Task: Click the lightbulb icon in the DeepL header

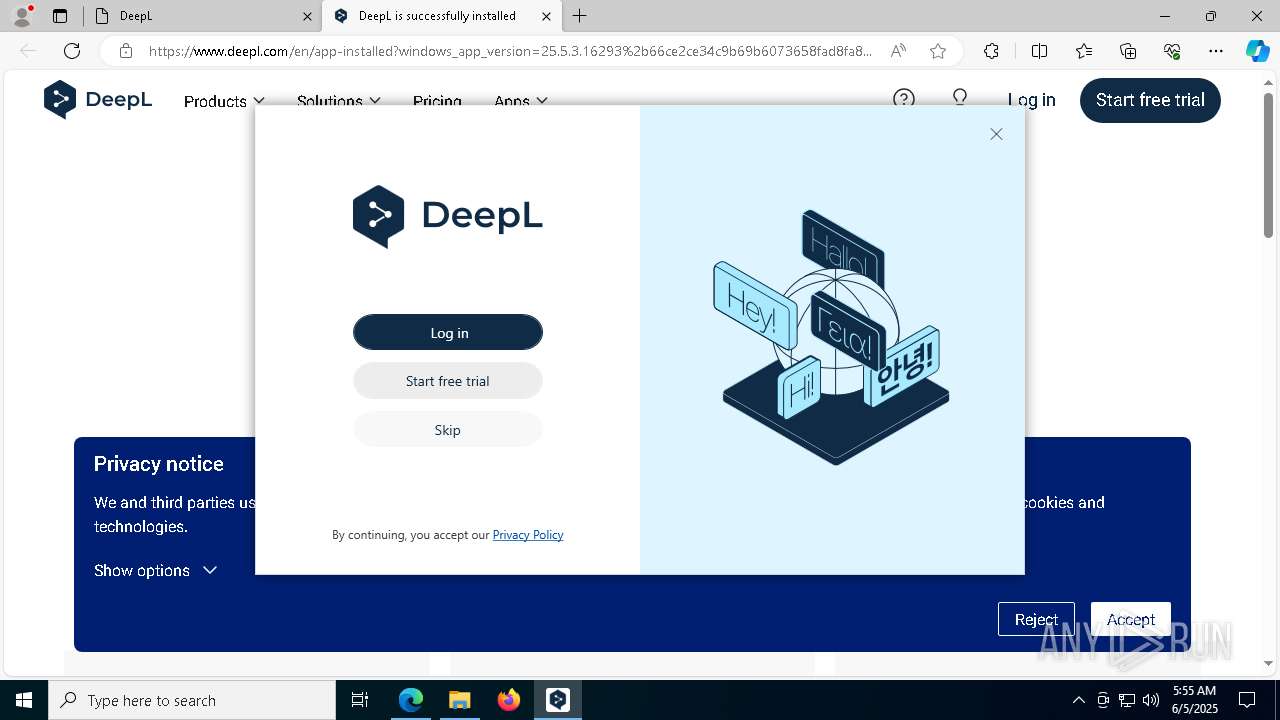Action: pyautogui.click(x=960, y=99)
